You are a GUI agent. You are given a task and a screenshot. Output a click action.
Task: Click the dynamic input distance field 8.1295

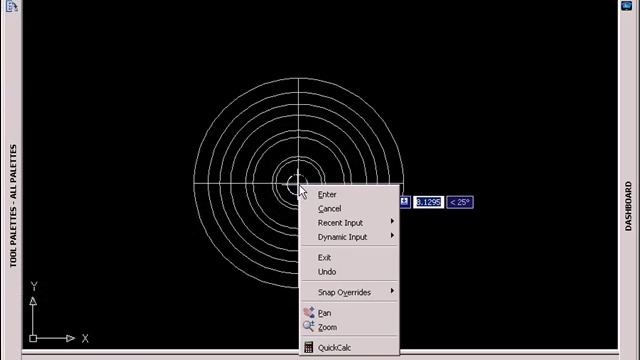coord(428,202)
